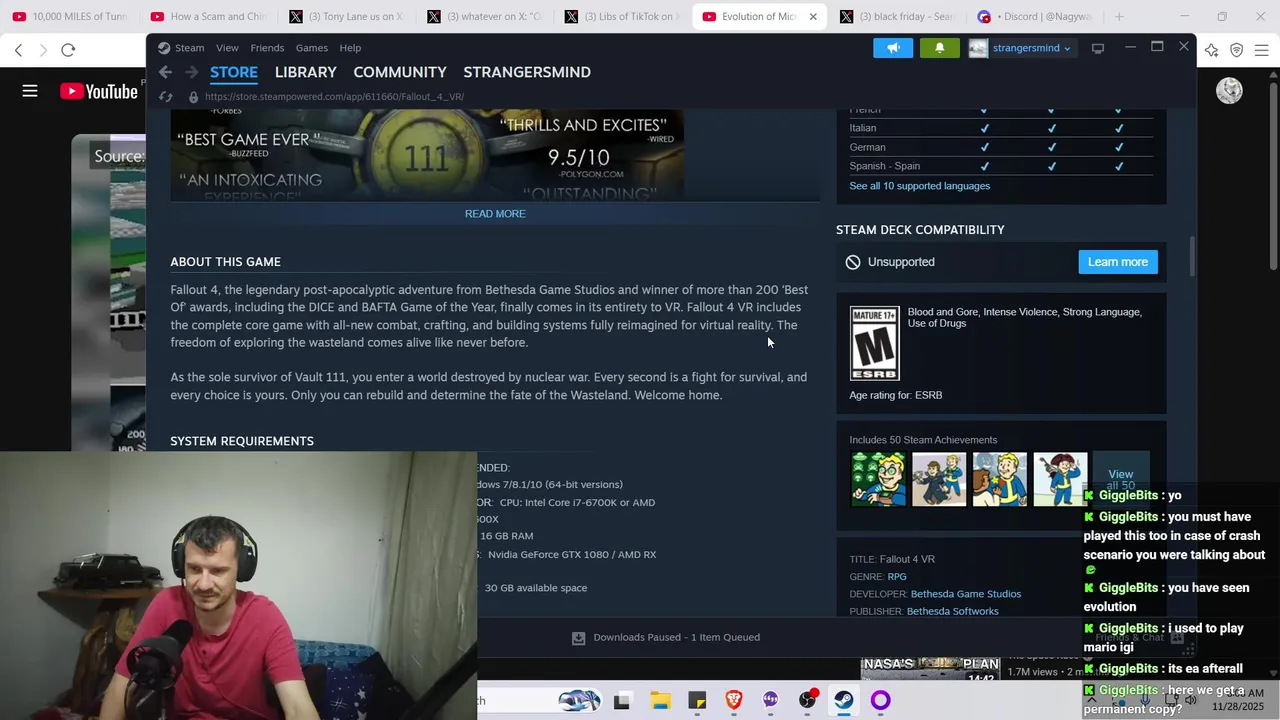Screen dimensions: 1280x720
Task: Switch to 'black friday' search browser tab
Action: pyautogui.click(x=898, y=17)
